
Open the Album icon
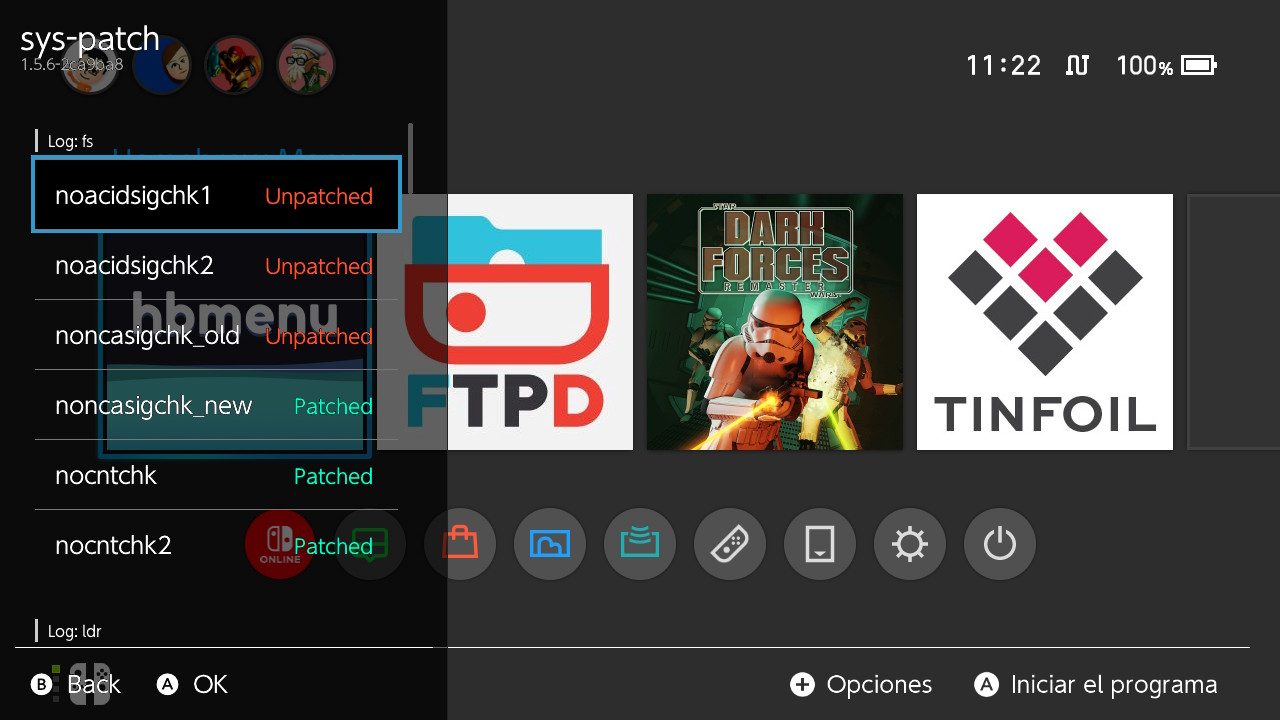click(x=550, y=545)
